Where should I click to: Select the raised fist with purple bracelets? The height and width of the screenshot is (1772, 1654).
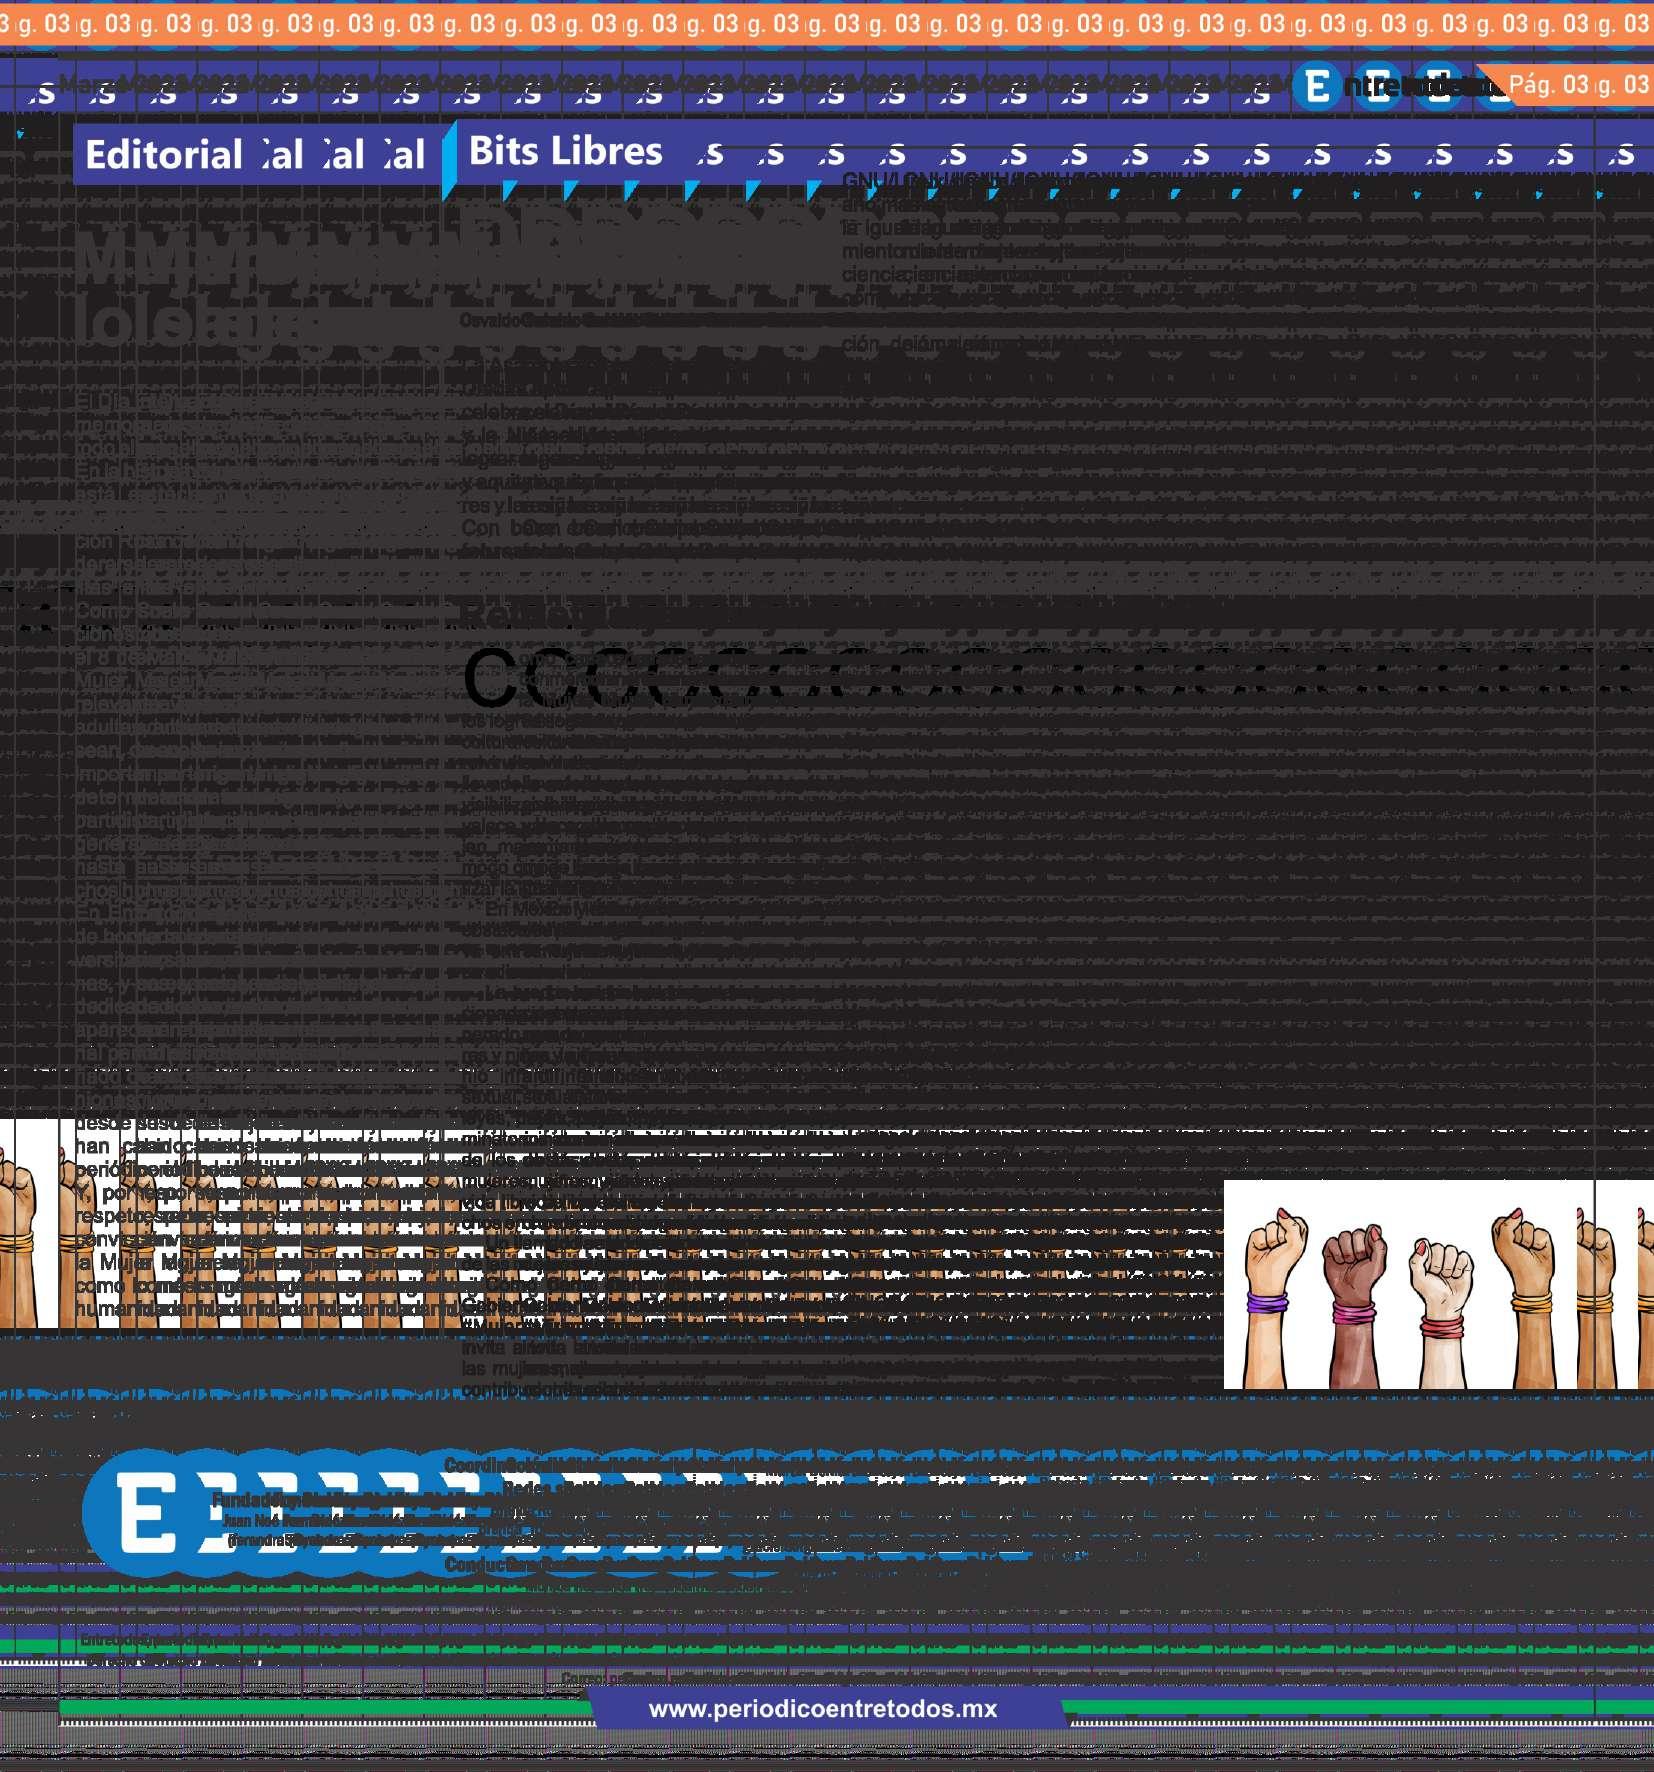tap(1273, 1297)
